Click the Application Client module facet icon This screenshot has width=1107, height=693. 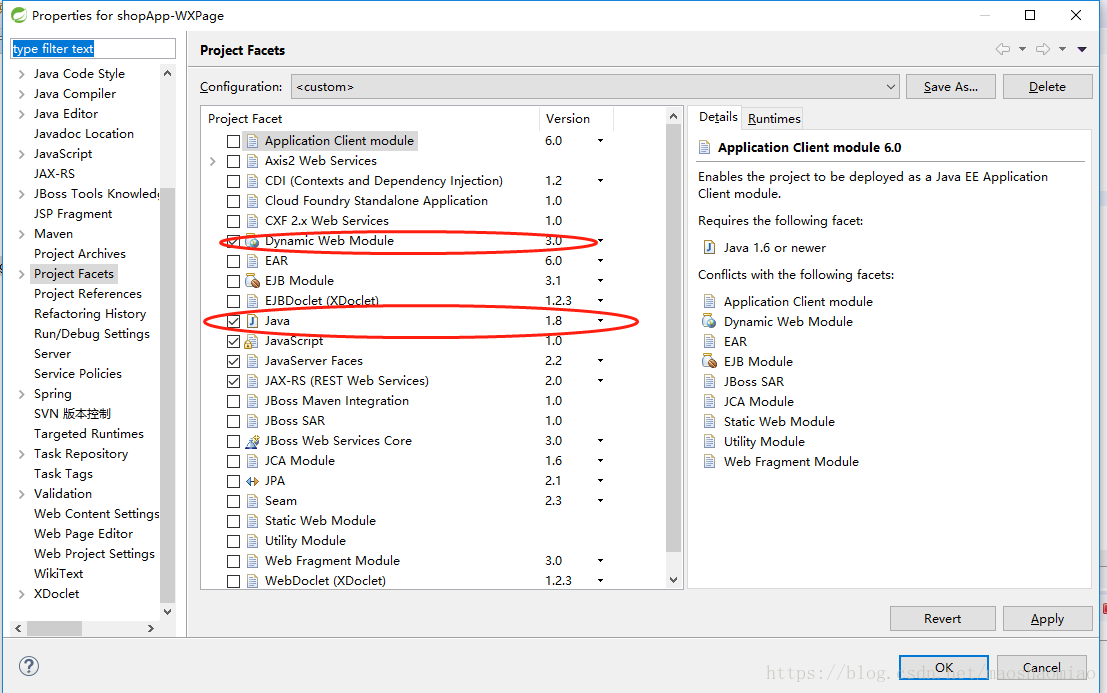click(x=252, y=141)
